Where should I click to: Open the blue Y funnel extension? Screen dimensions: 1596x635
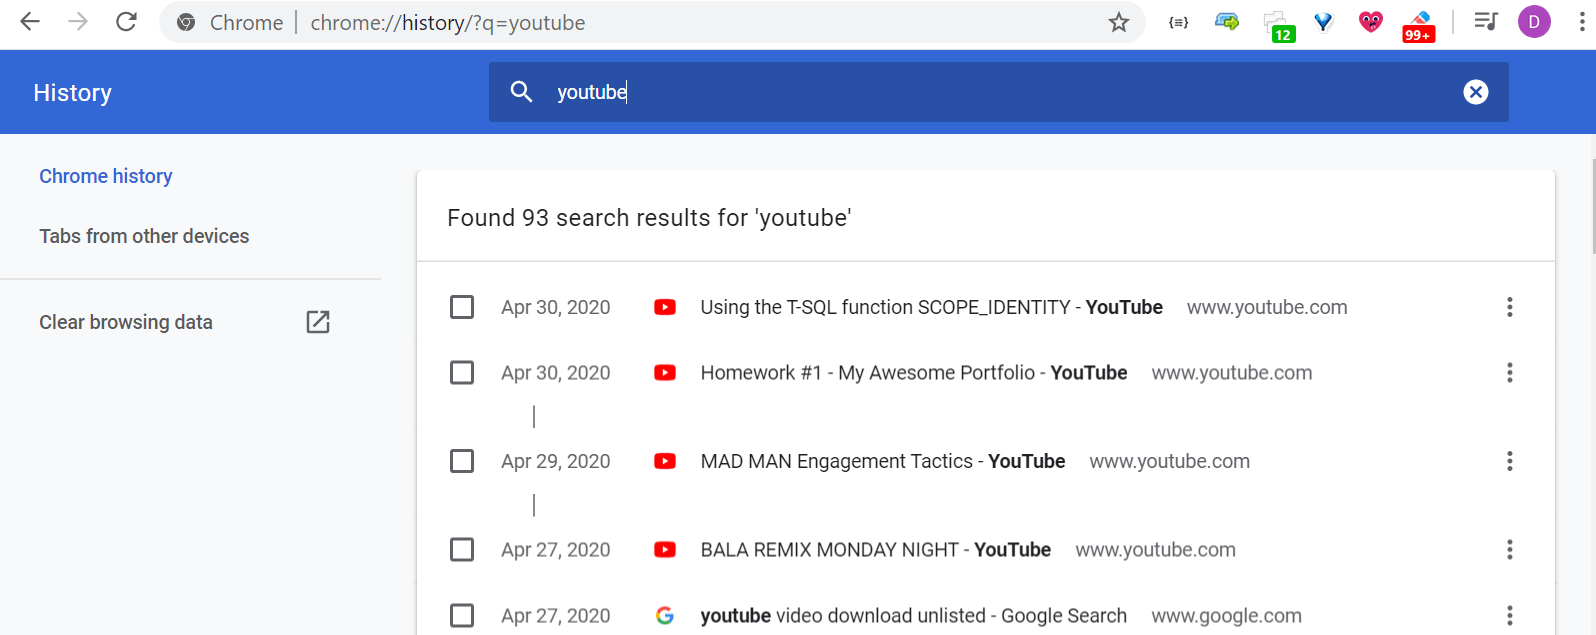(x=1323, y=22)
